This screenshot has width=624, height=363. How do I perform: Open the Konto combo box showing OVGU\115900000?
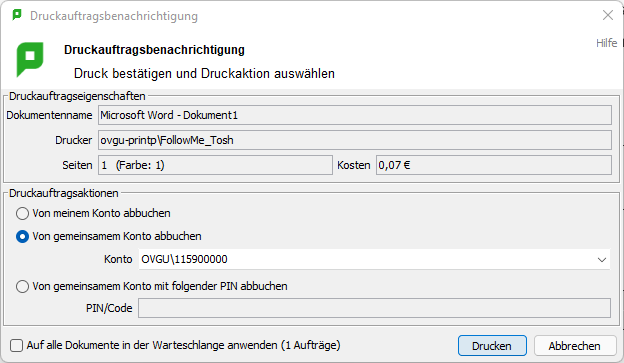coord(374,260)
